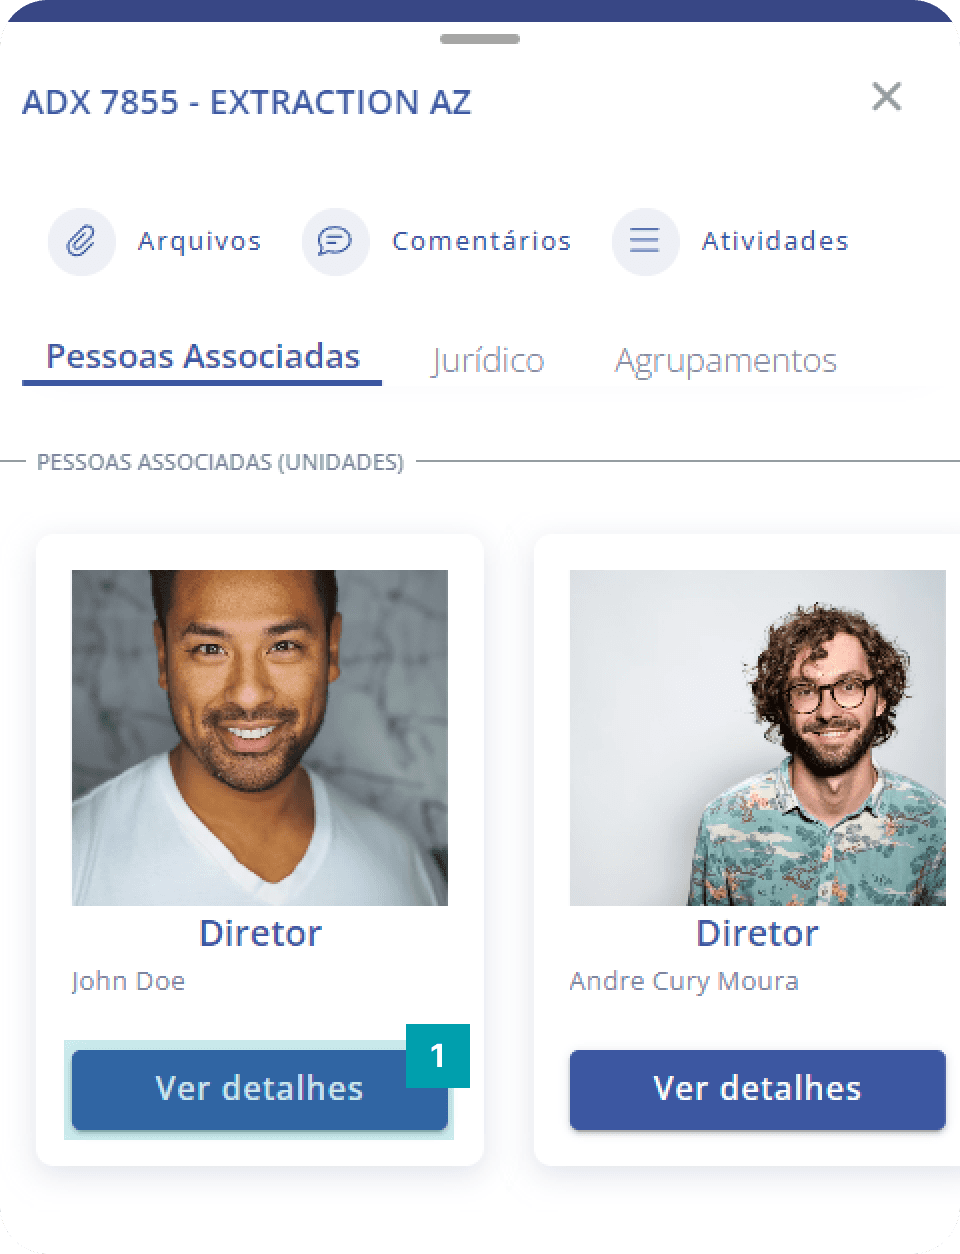View details for John Doe
This screenshot has height=1254, width=960.
[260, 1089]
